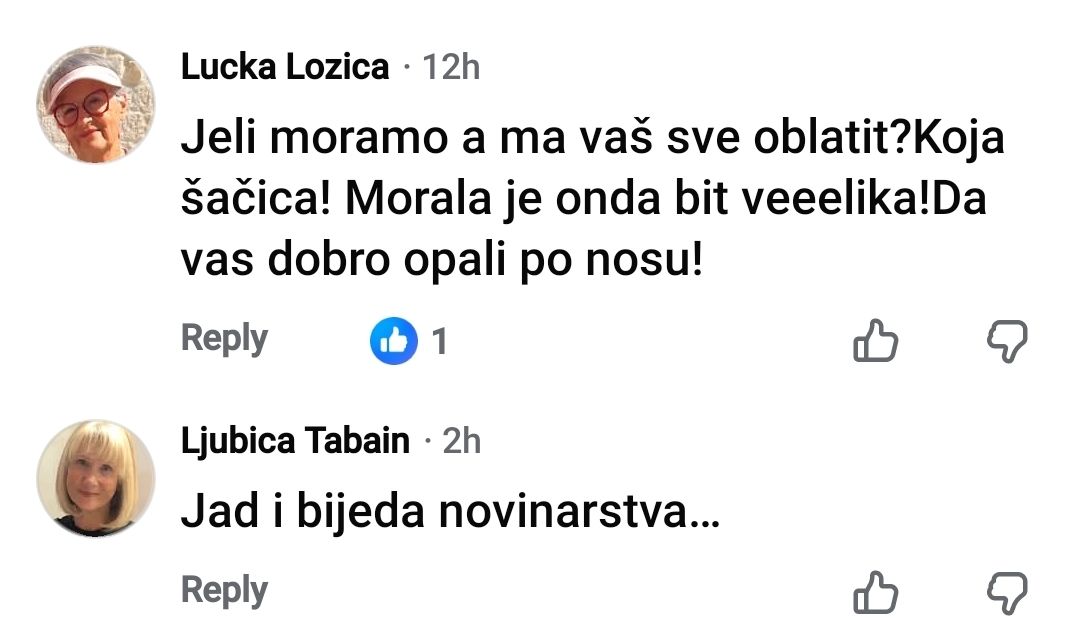Open Lucka Lozica's profile via her name
The width and height of the screenshot is (1080, 640).
[x=285, y=67]
